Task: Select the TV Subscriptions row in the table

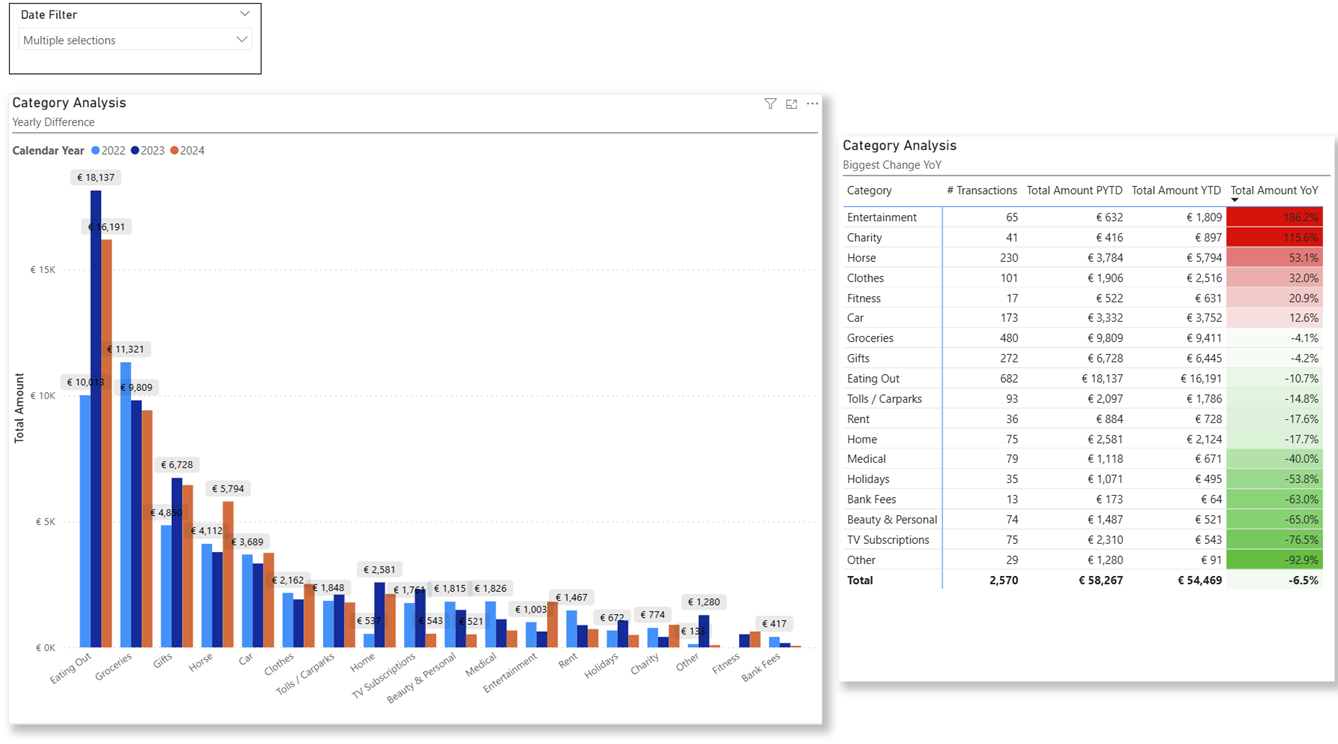Action: 888,540
